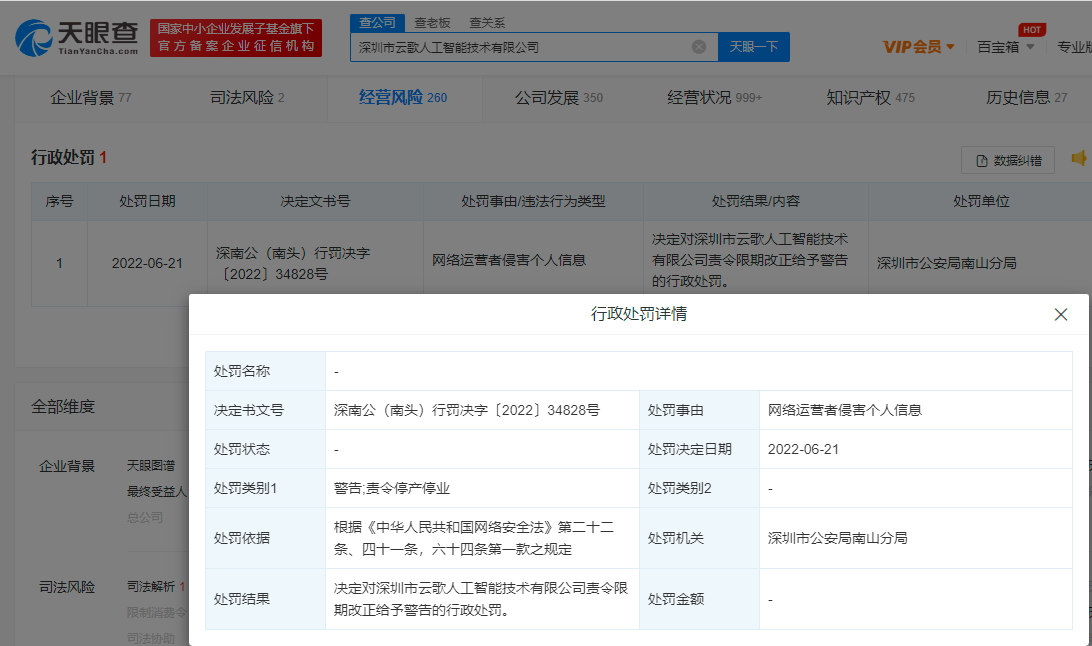The width and height of the screenshot is (1092, 646).
Task: Close the 行政处罚详情 dialog
Action: point(1061,315)
